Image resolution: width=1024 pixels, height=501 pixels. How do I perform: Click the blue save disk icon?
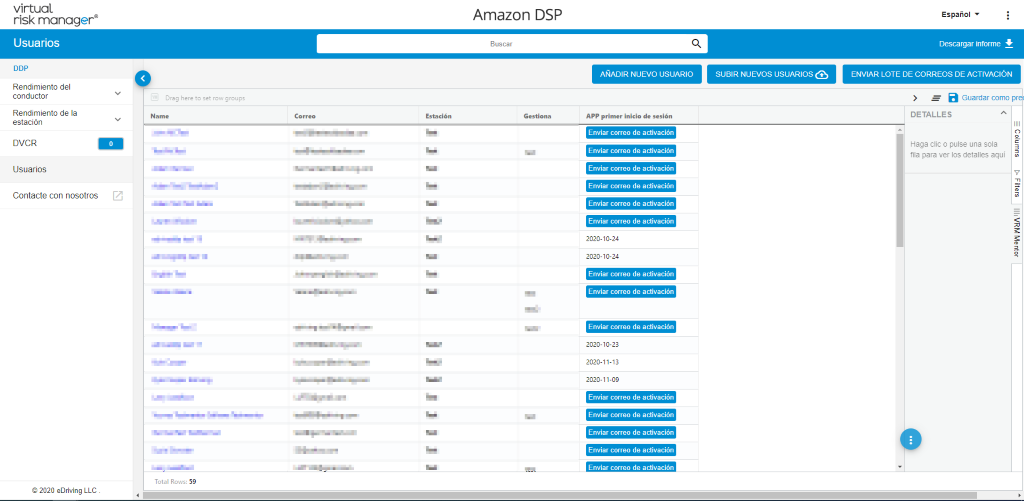[953, 98]
